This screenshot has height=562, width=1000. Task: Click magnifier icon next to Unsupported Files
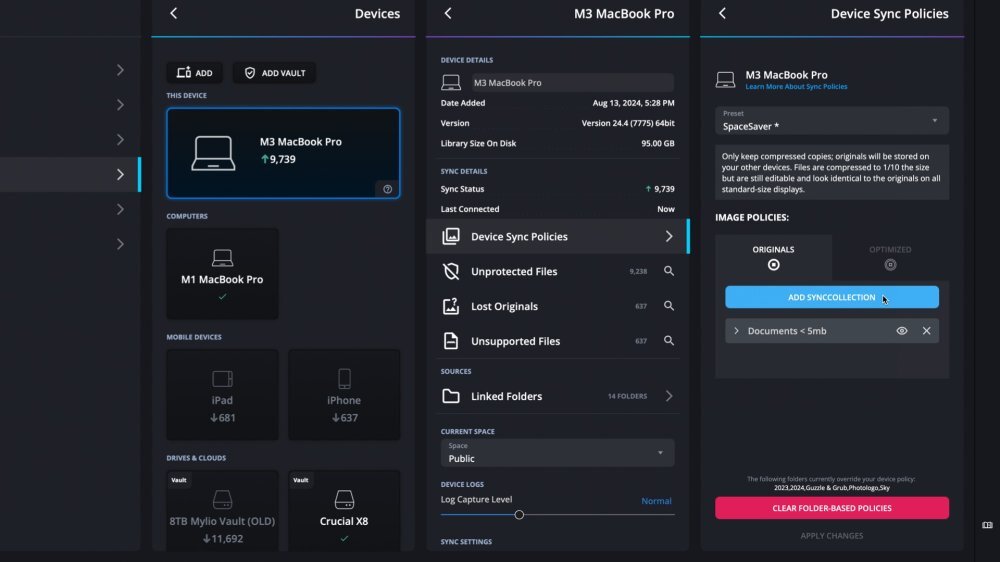[x=669, y=341]
